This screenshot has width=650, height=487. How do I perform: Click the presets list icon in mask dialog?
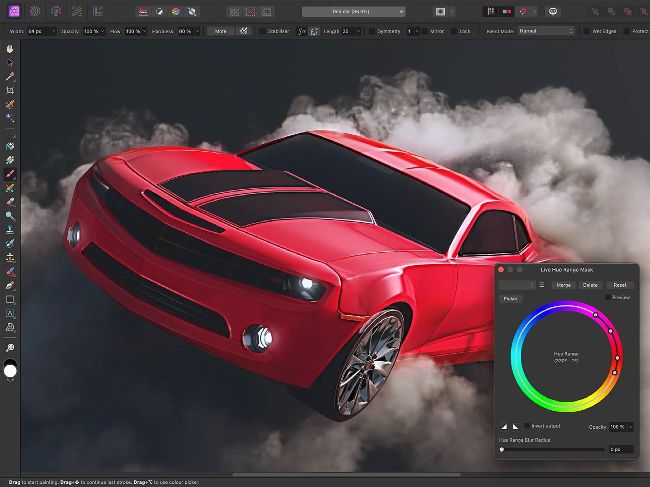point(542,285)
